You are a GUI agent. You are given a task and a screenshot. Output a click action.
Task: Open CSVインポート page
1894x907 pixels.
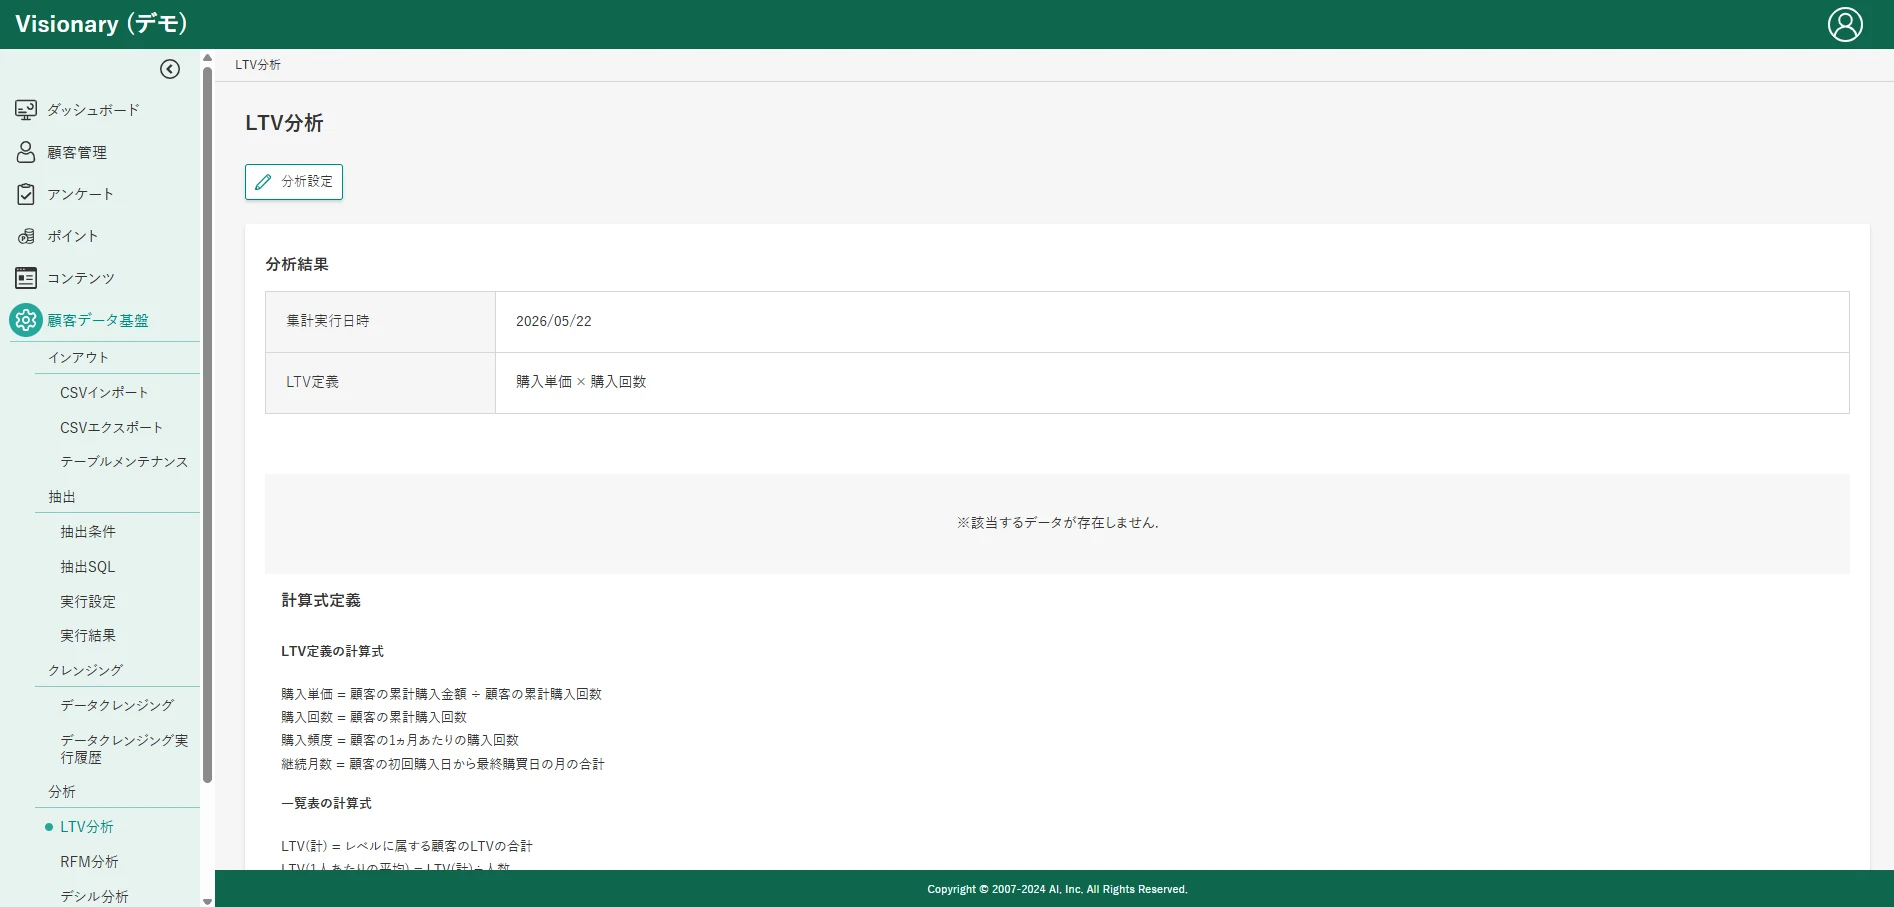pos(104,392)
